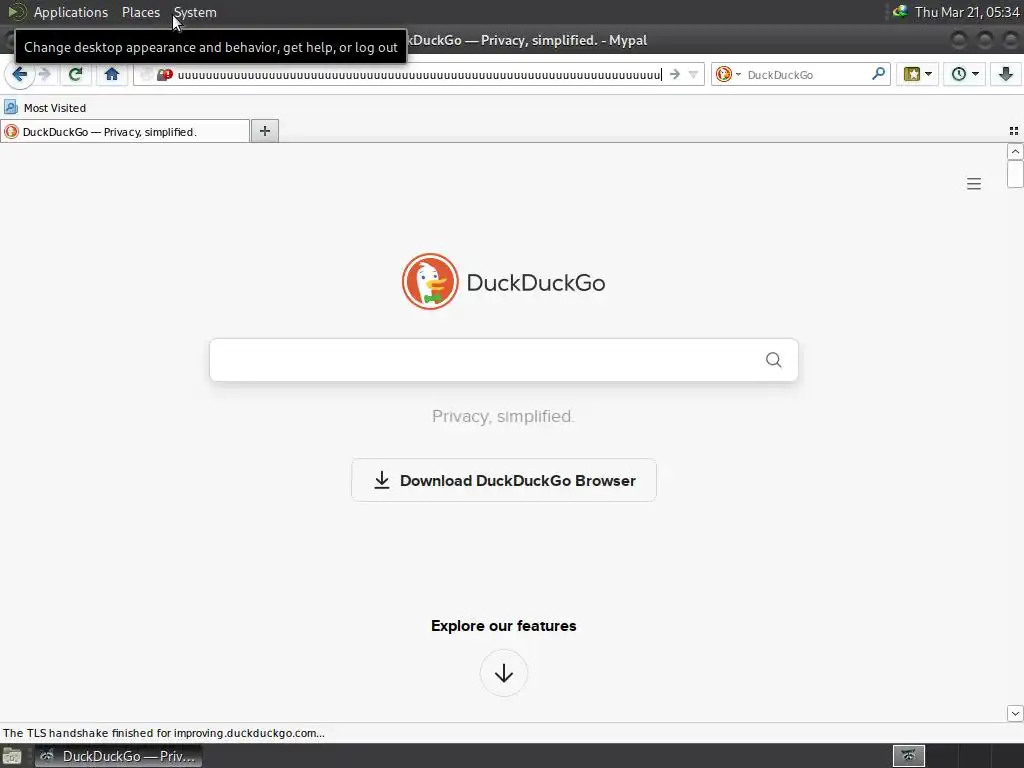
Task: Click the vertical scrollbar thumb
Action: coord(1015,174)
